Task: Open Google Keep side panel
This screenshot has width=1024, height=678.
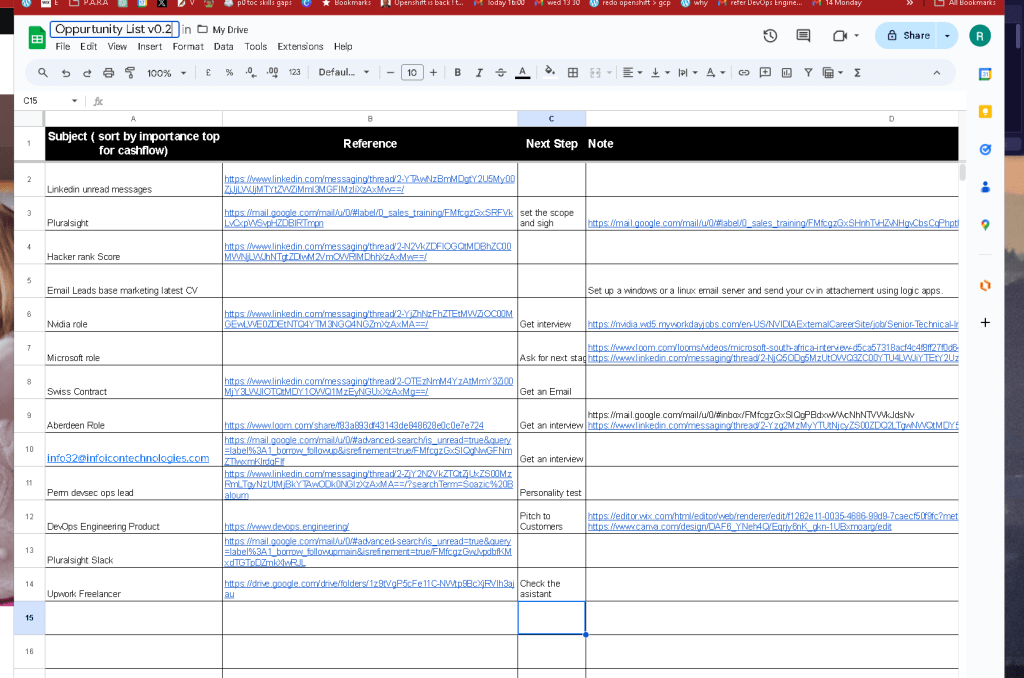Action: coord(985,112)
